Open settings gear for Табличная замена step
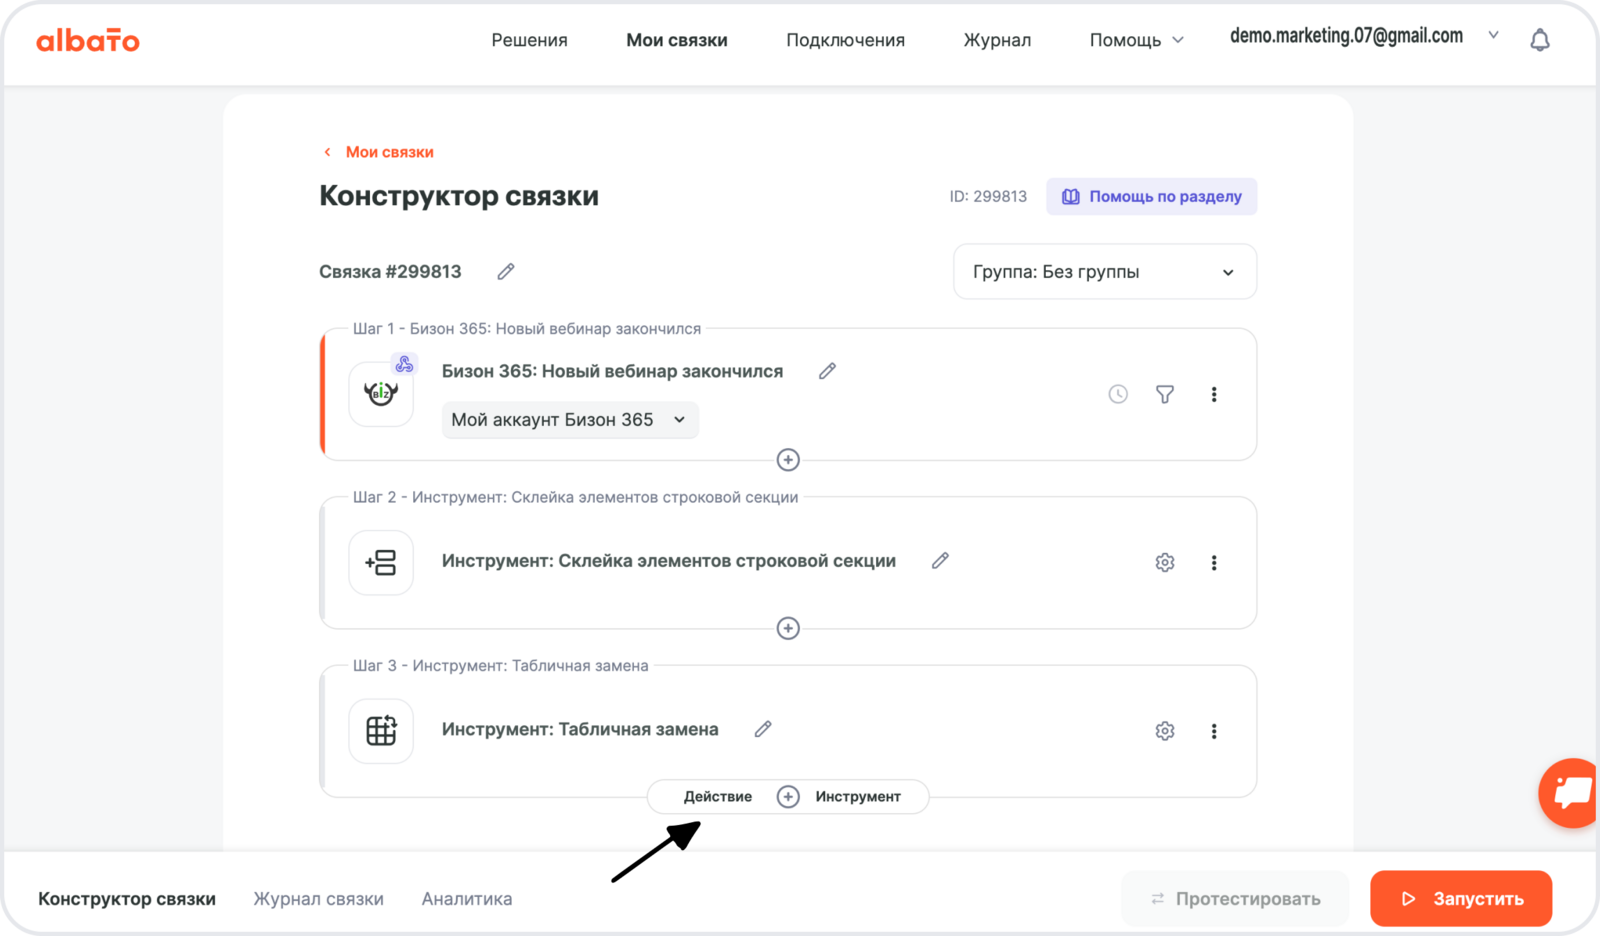The image size is (1600, 936). (1165, 731)
